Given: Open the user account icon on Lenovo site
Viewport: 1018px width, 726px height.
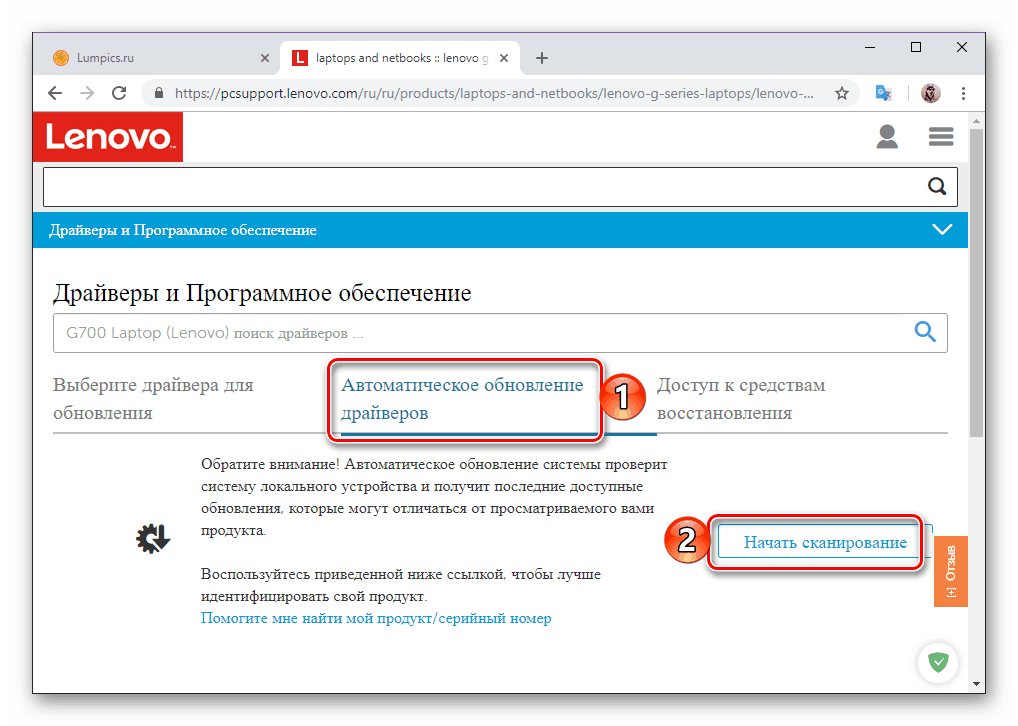Looking at the screenshot, I should (x=887, y=136).
